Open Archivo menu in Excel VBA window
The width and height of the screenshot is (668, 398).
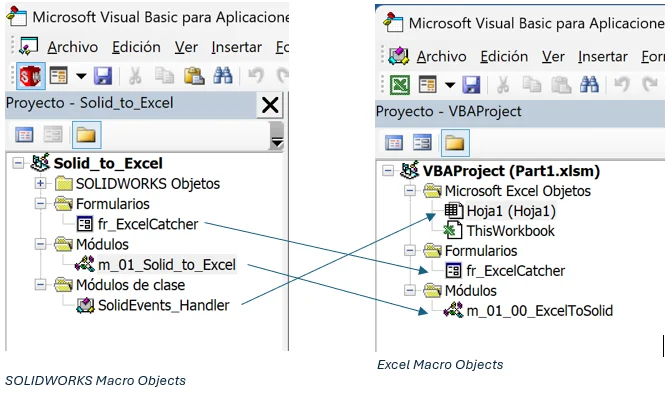[x=441, y=56]
